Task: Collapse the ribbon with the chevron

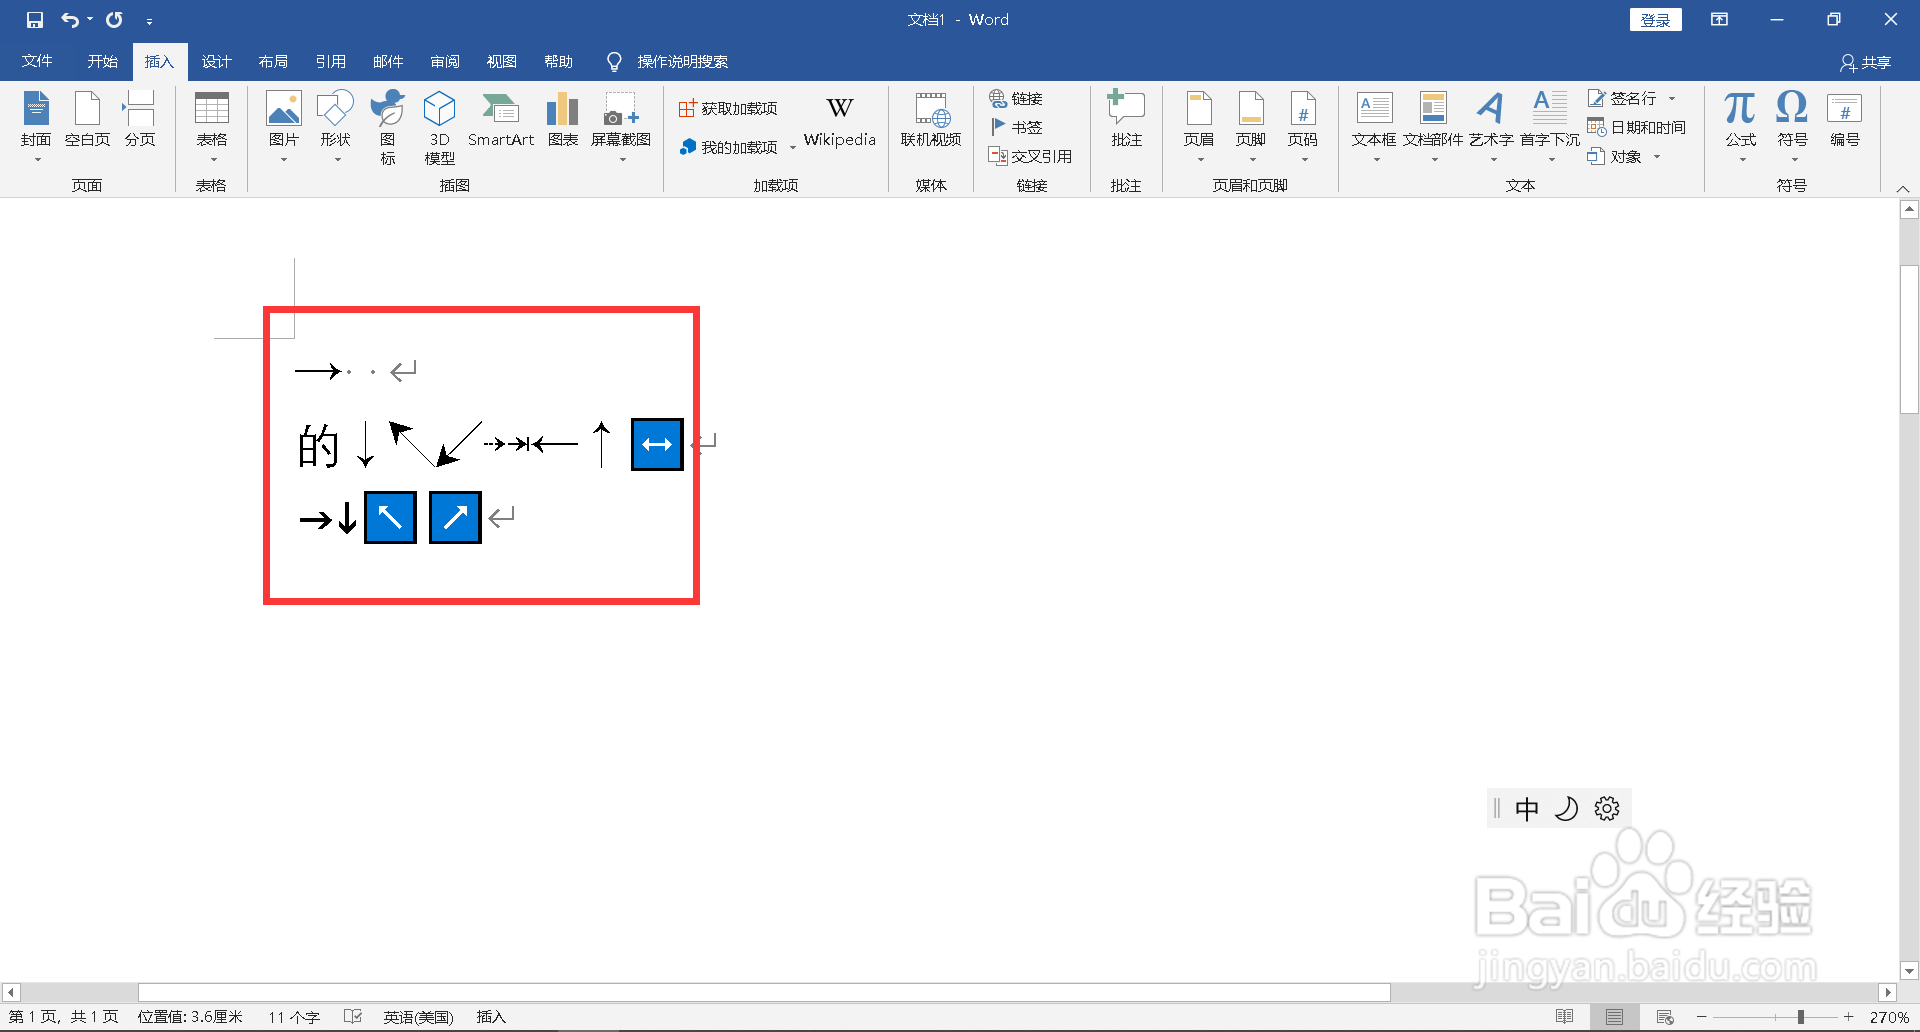Action: (1903, 188)
